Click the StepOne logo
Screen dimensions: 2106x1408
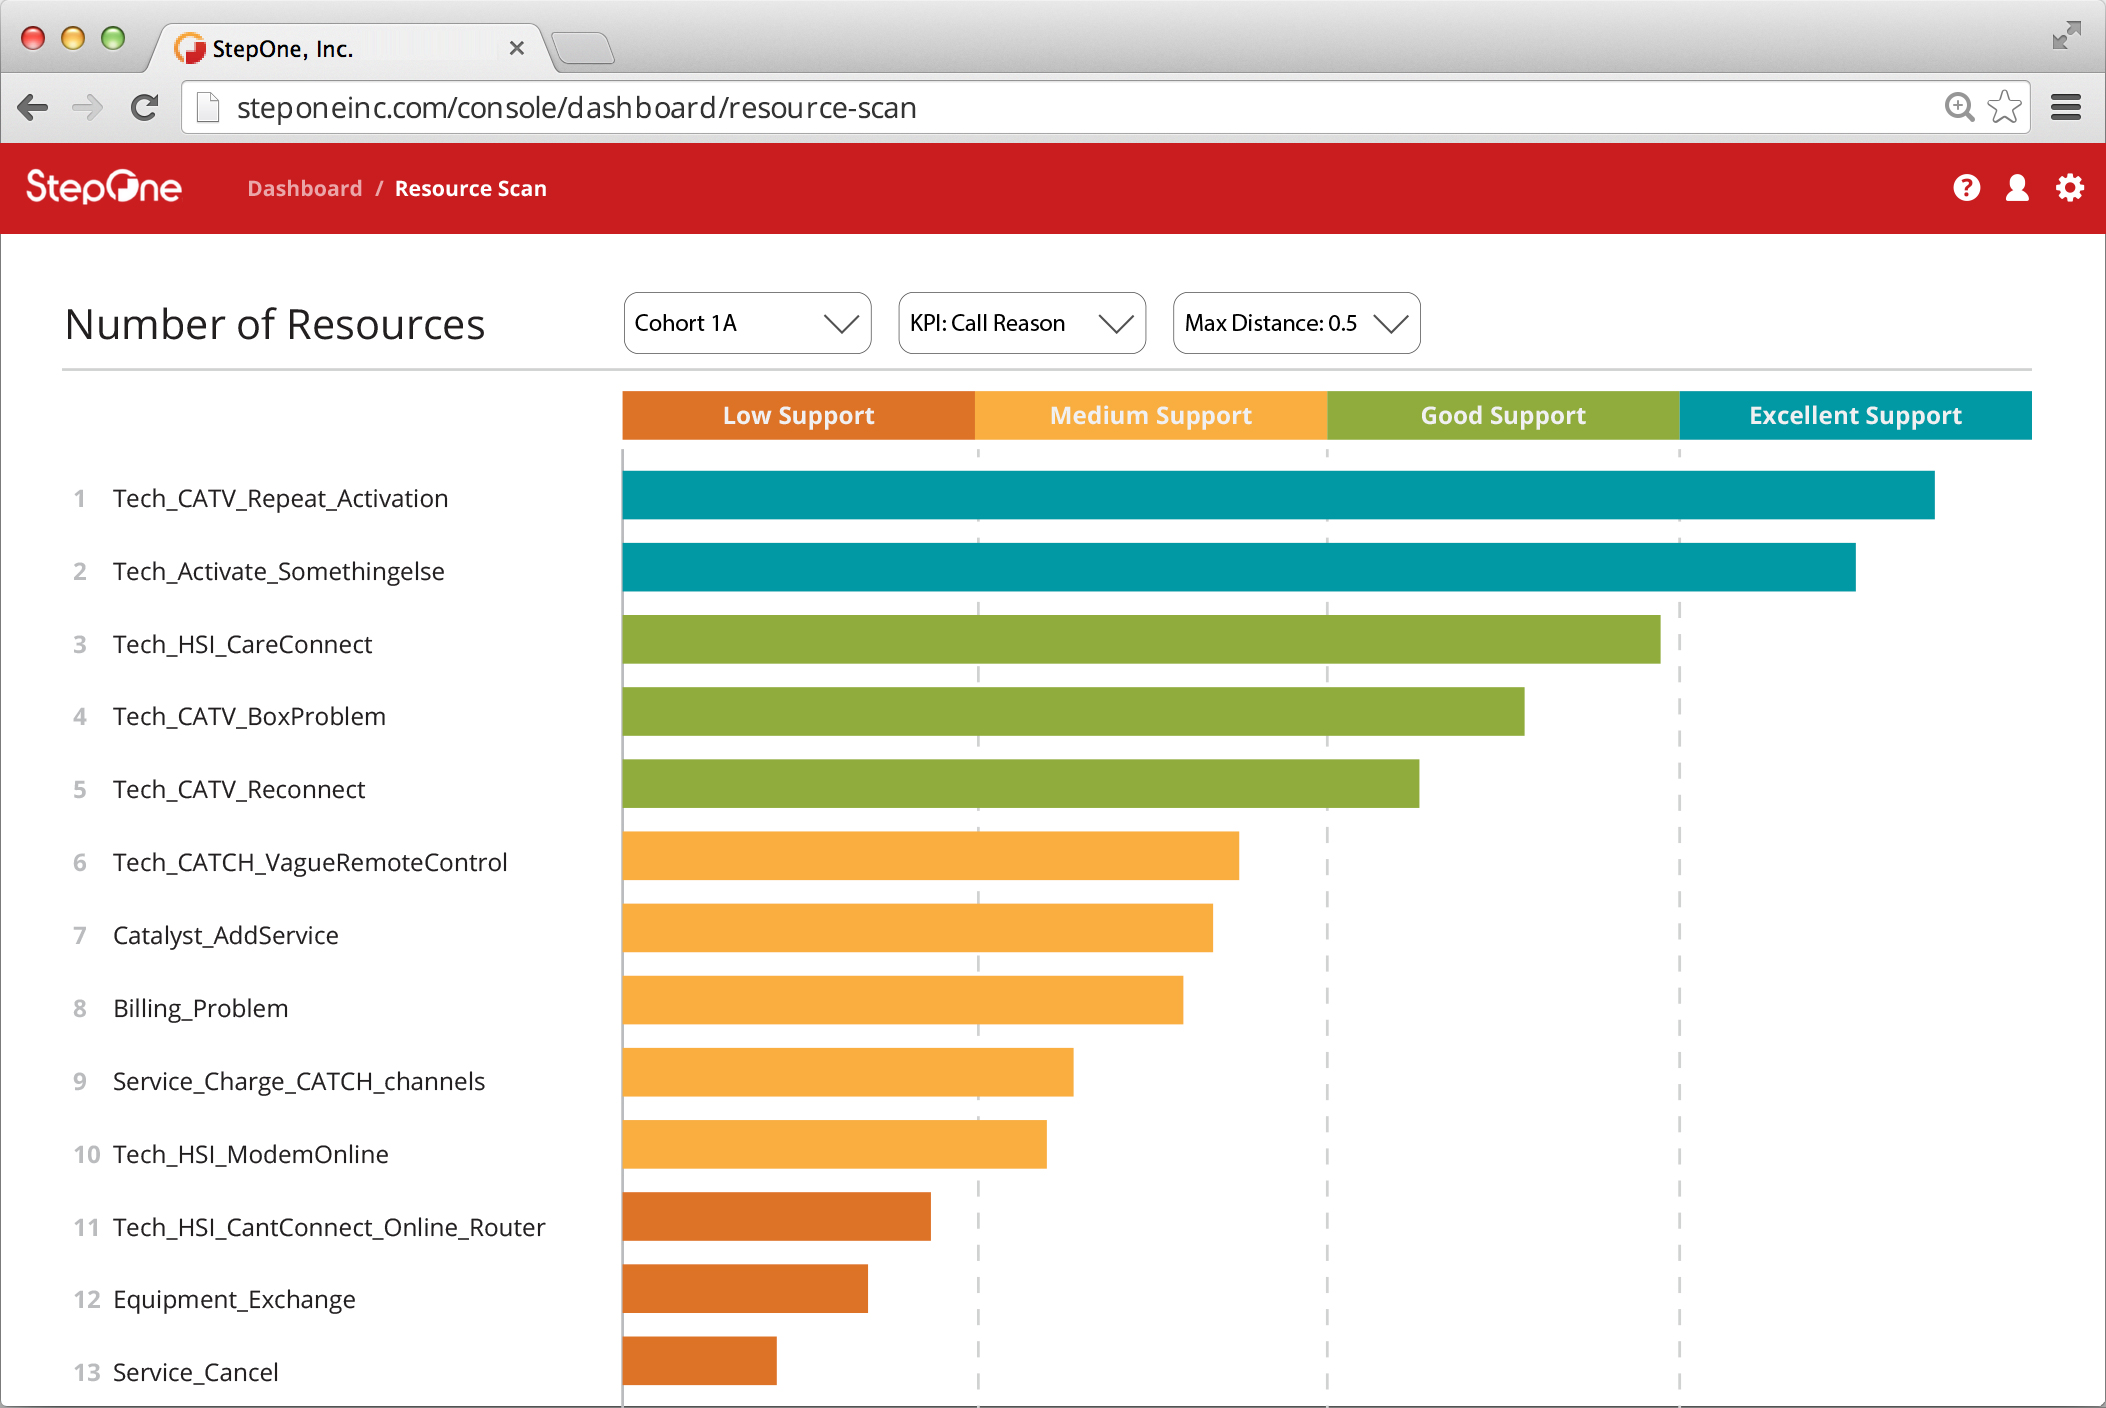point(104,187)
